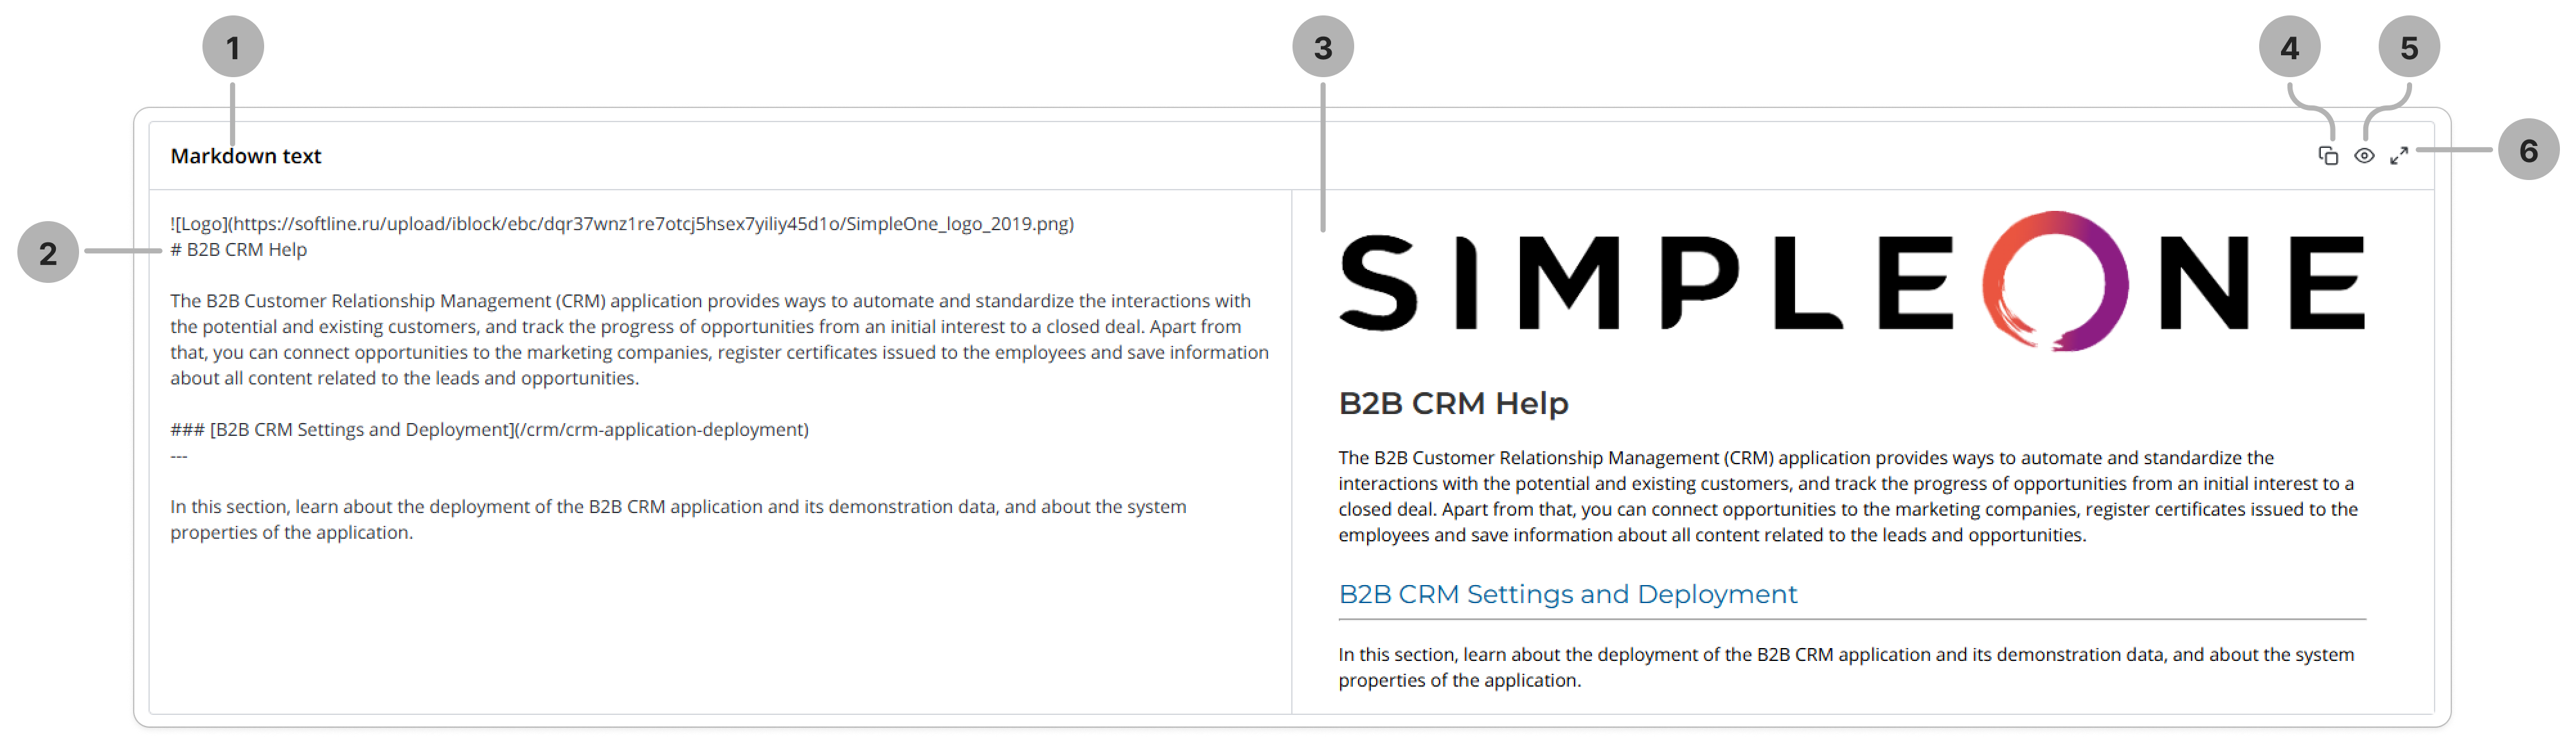The height and width of the screenshot is (740, 2576).
Task: Click callout number 4 circle
Action: point(2289,47)
